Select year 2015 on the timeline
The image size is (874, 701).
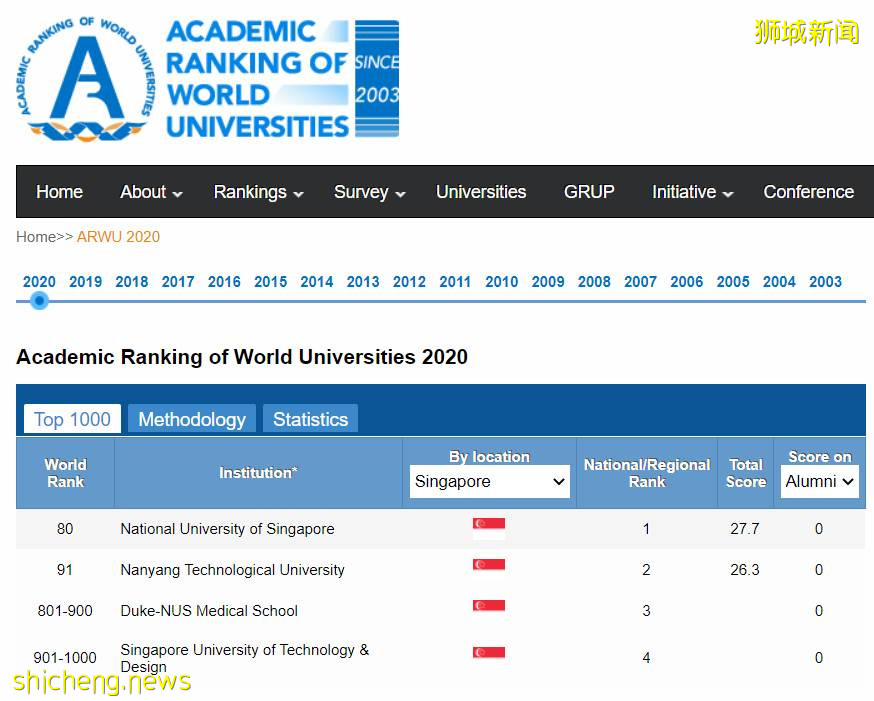point(270,282)
